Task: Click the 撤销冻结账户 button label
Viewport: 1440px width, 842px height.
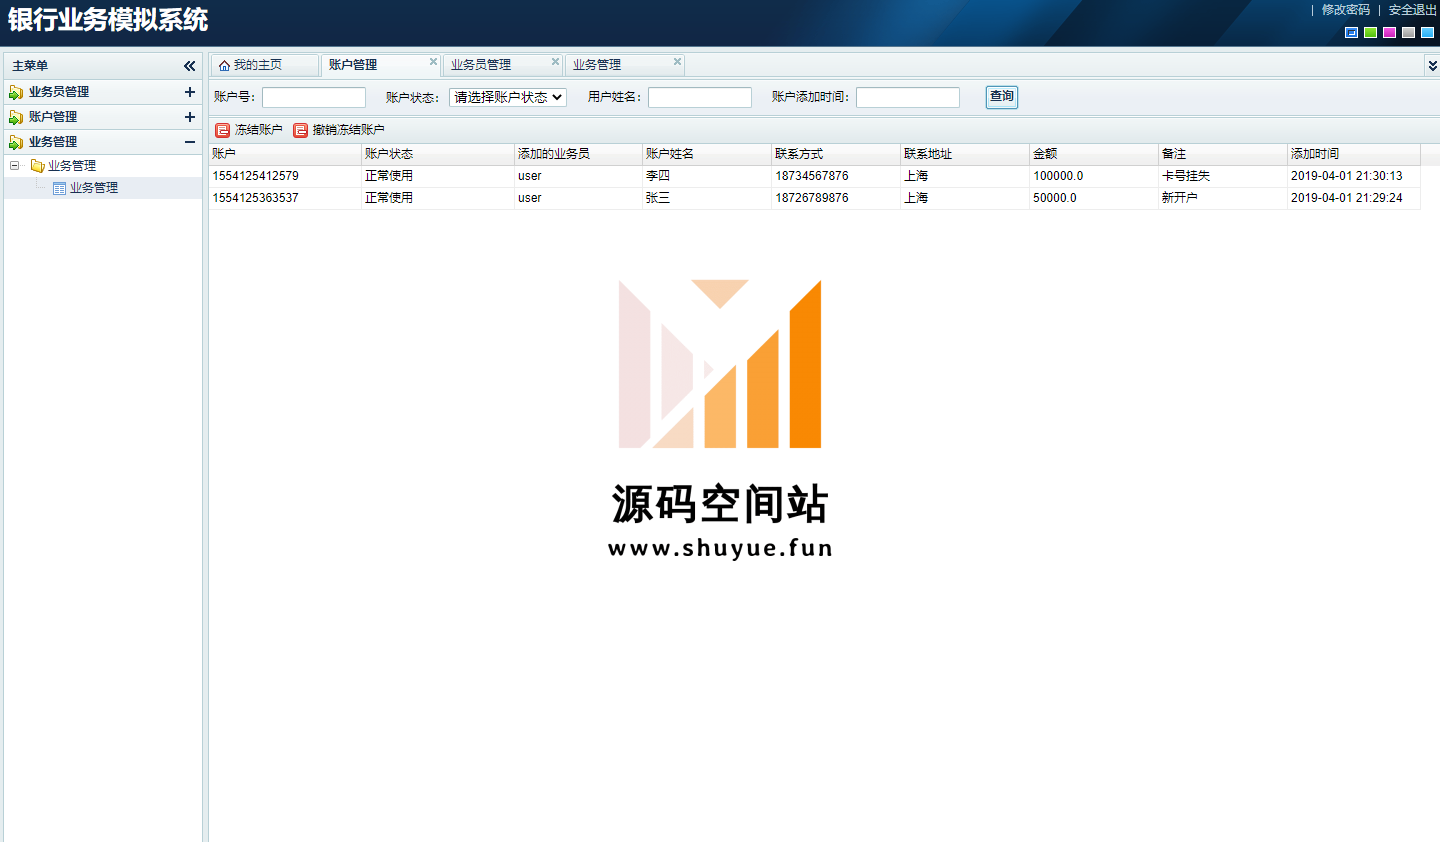Action: click(349, 130)
